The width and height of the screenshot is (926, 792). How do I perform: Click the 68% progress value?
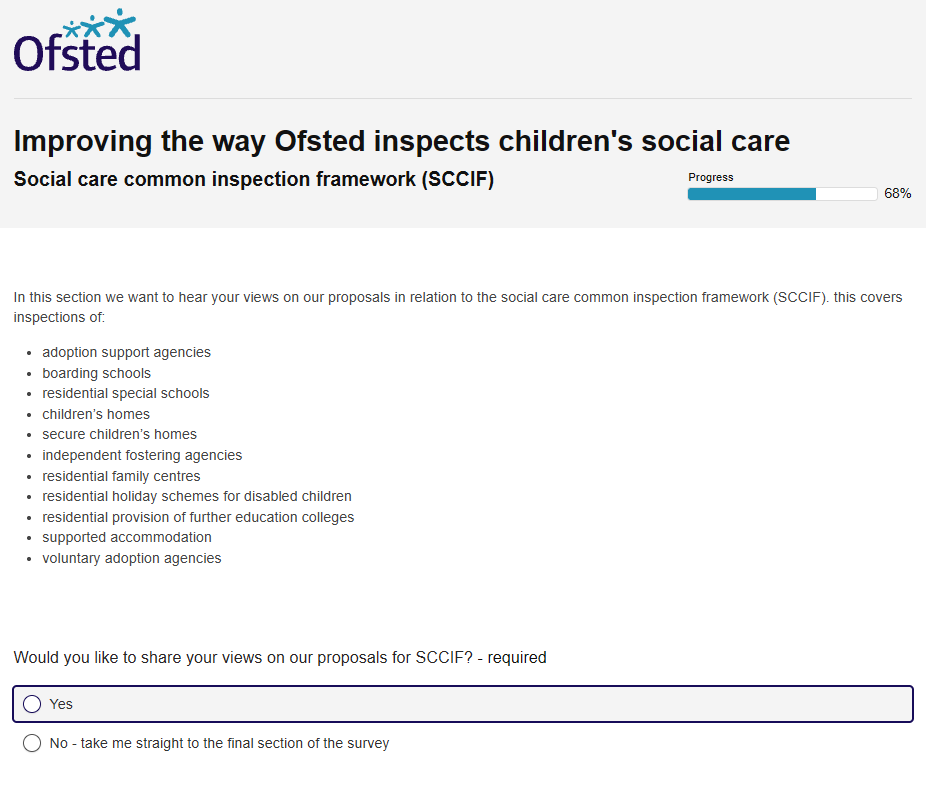(x=897, y=194)
